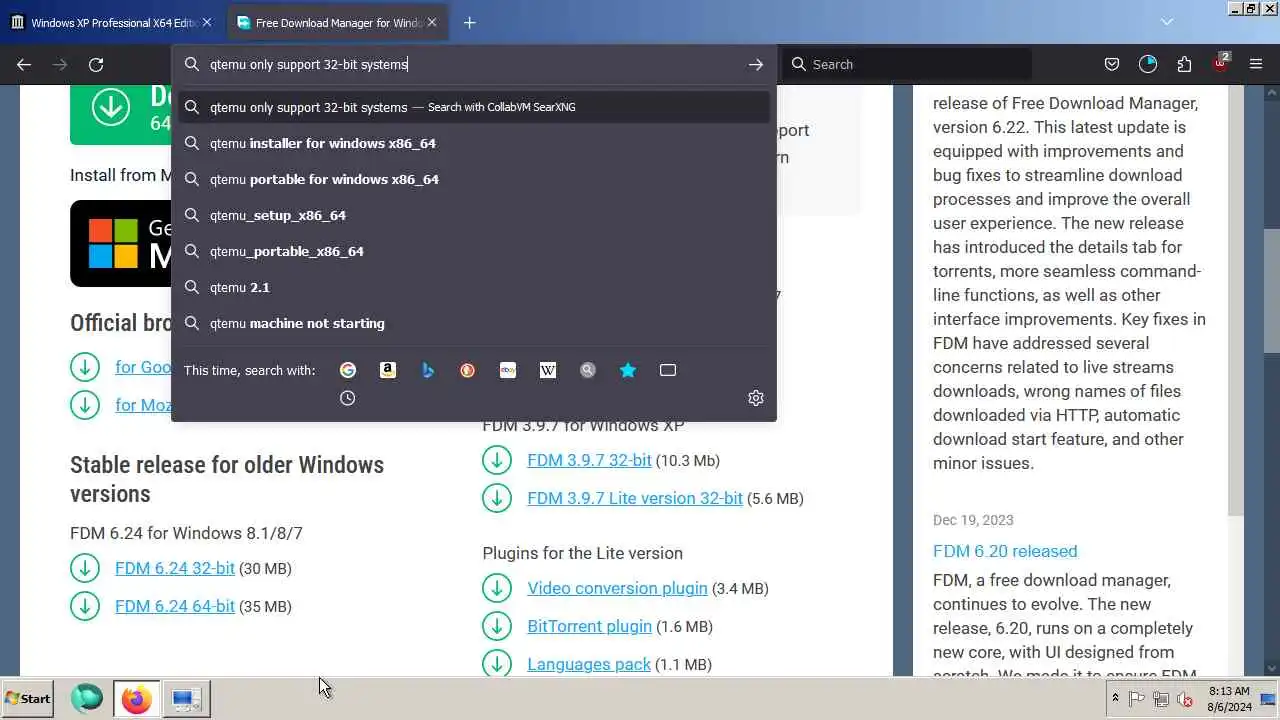Search open tabs via the tab icon
This screenshot has height=720, width=1280.
pos(668,370)
